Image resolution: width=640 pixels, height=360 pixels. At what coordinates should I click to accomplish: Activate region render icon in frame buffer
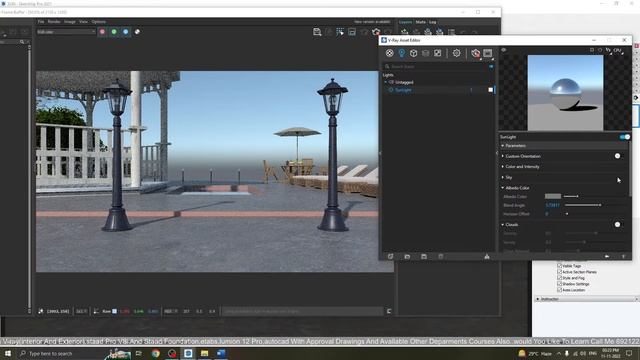(340, 32)
